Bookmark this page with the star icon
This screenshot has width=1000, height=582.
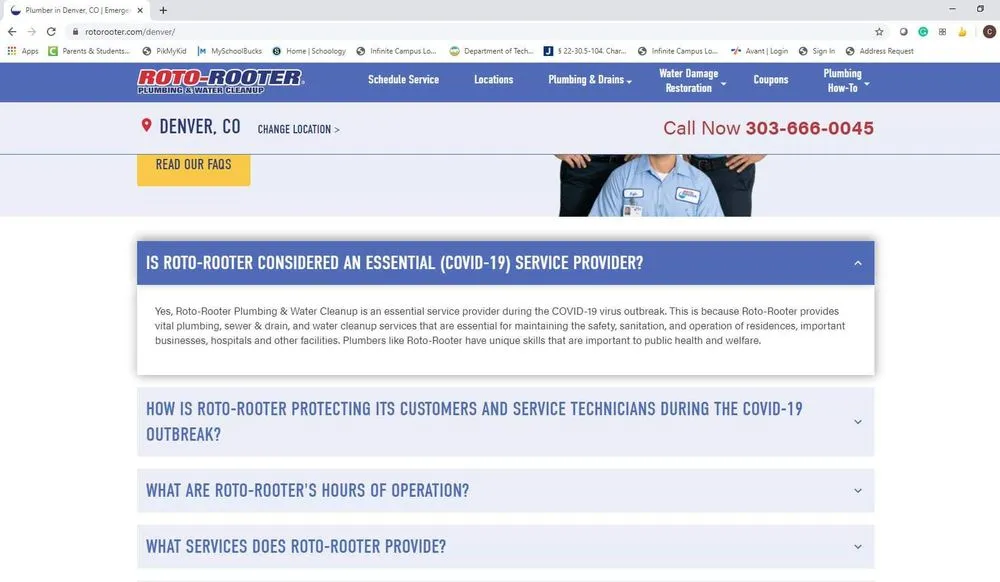pyautogui.click(x=879, y=32)
